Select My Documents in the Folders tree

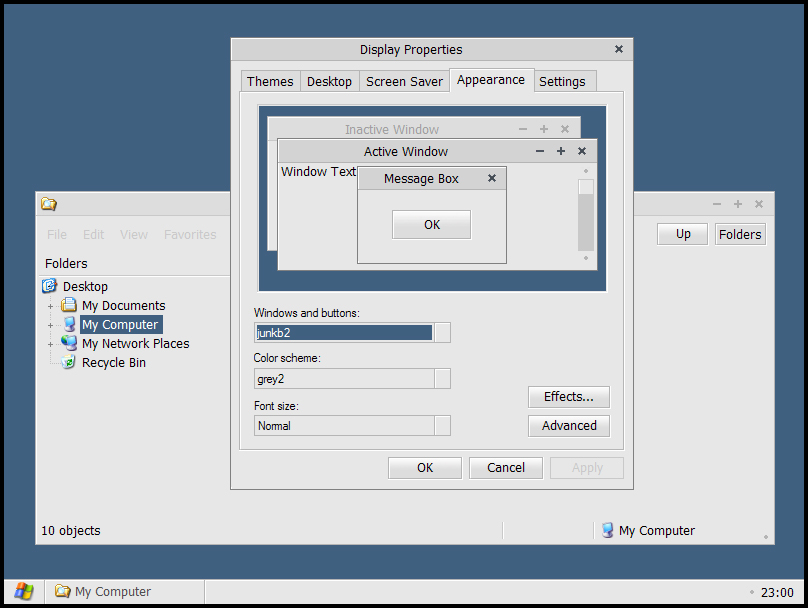pyautogui.click(x=124, y=306)
